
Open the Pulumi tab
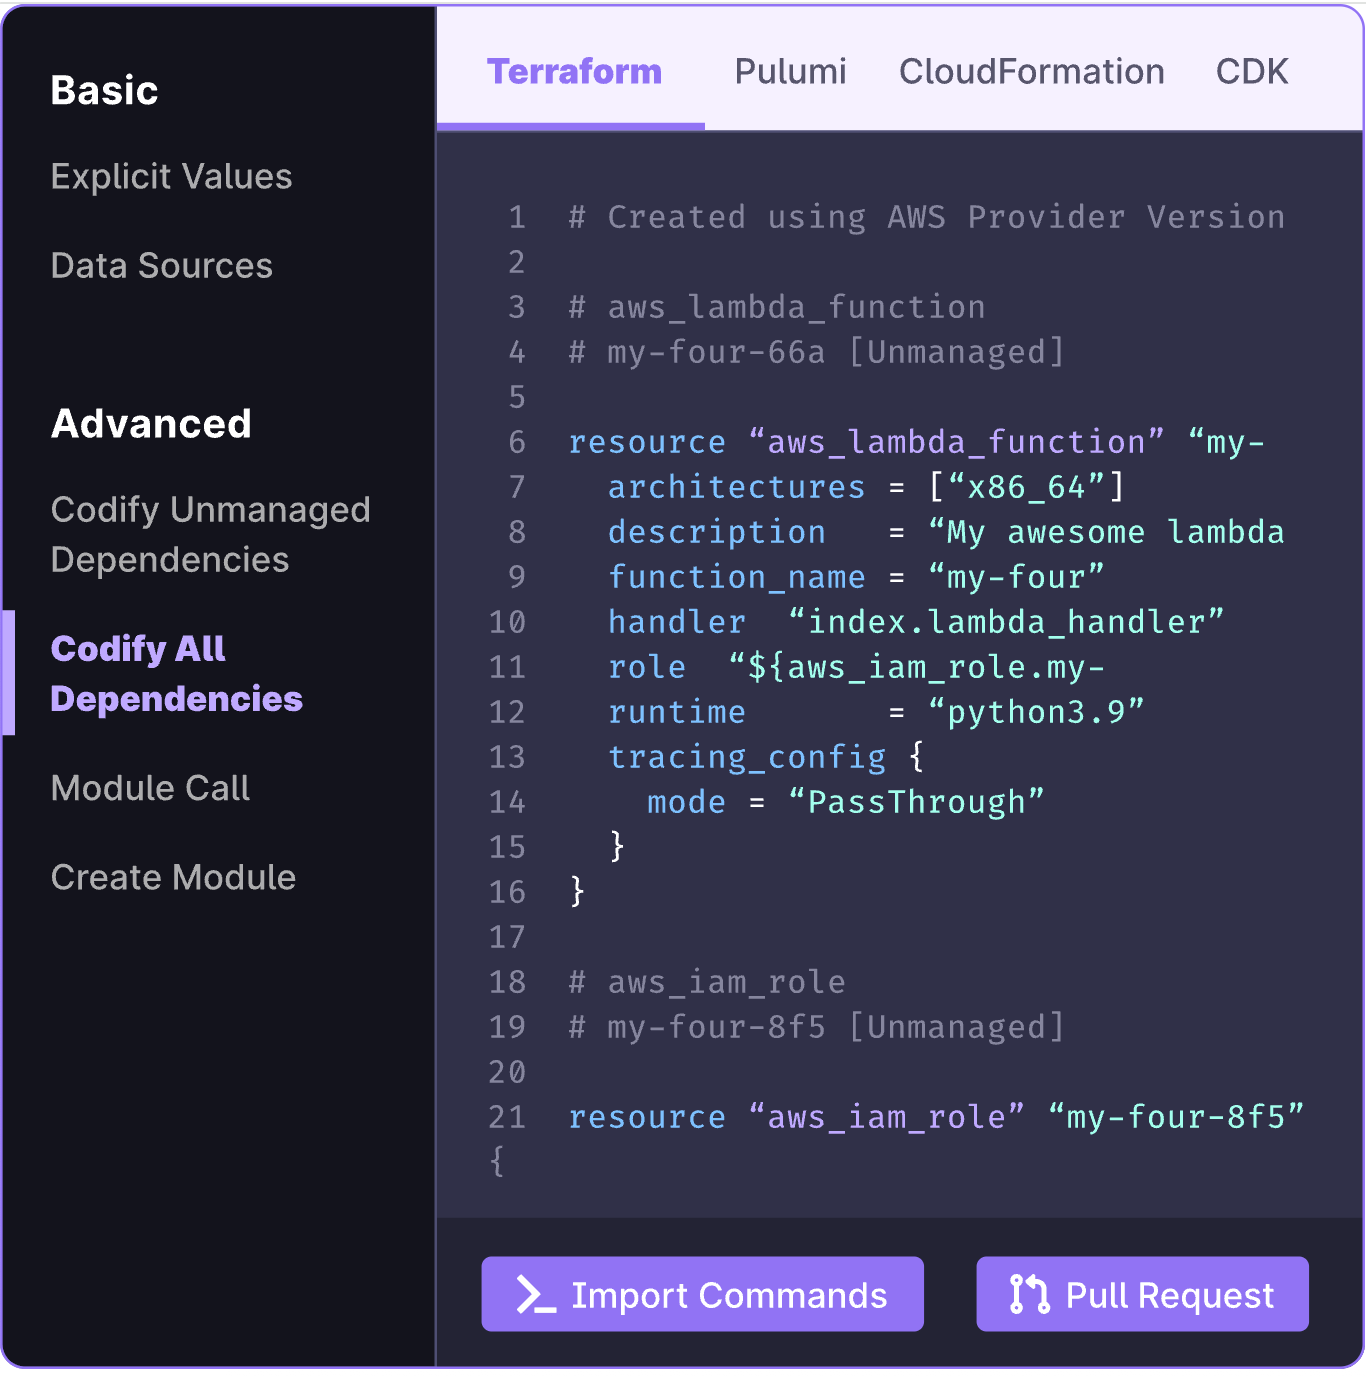click(x=790, y=72)
